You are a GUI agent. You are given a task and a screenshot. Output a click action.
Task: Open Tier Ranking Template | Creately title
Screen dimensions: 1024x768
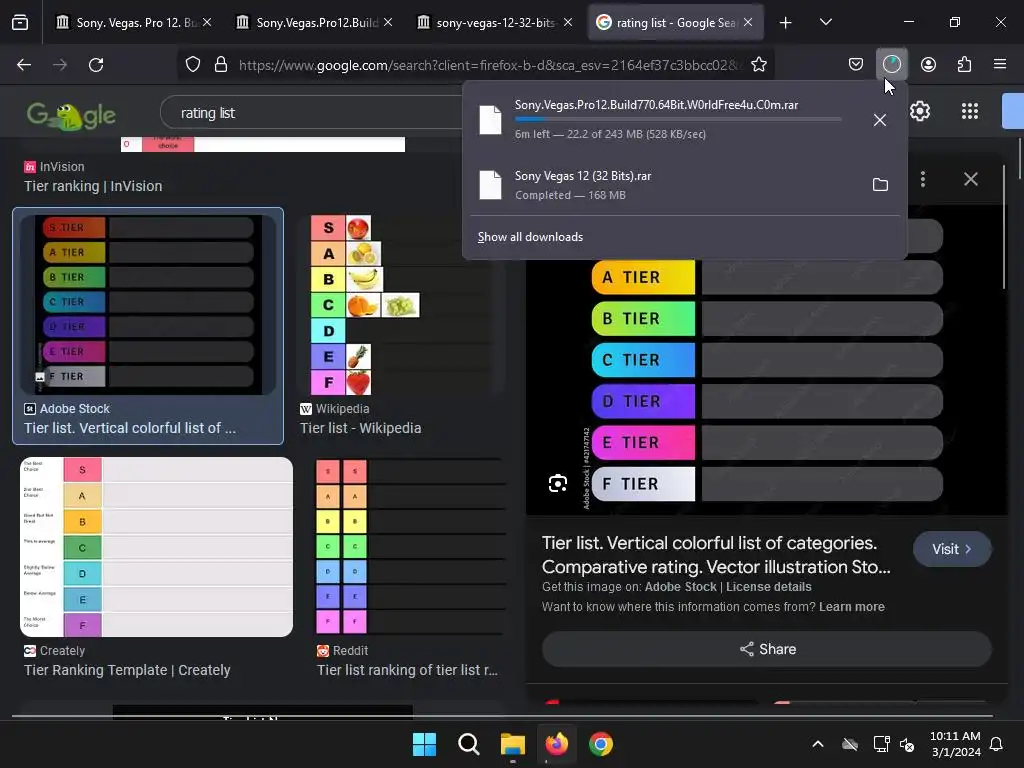(127, 670)
